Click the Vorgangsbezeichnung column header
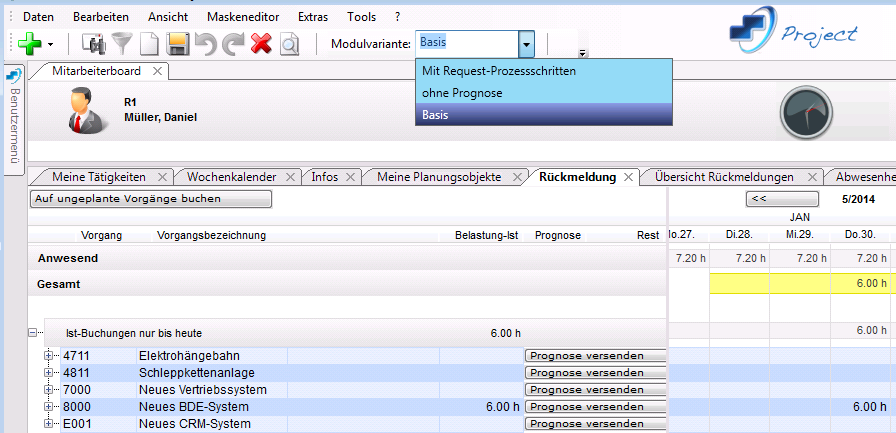The height and width of the screenshot is (433, 896). 211,235
